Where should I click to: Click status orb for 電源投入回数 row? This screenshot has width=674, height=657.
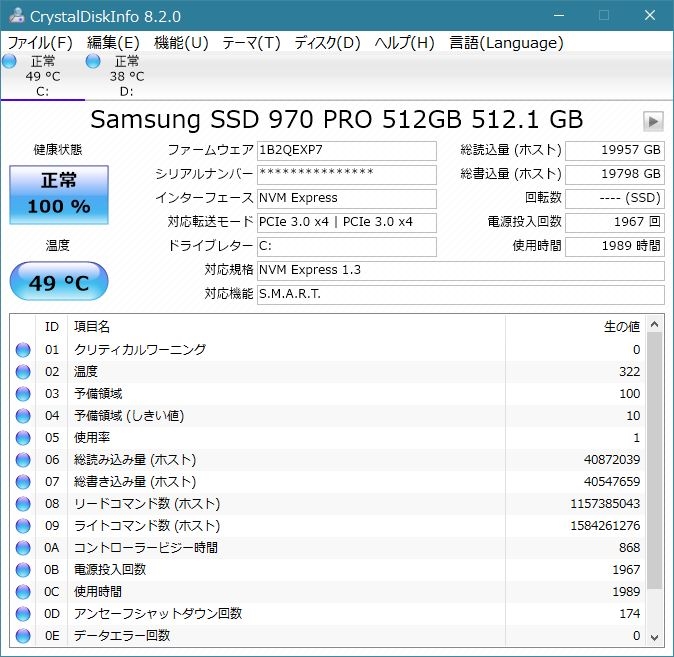click(x=23, y=570)
